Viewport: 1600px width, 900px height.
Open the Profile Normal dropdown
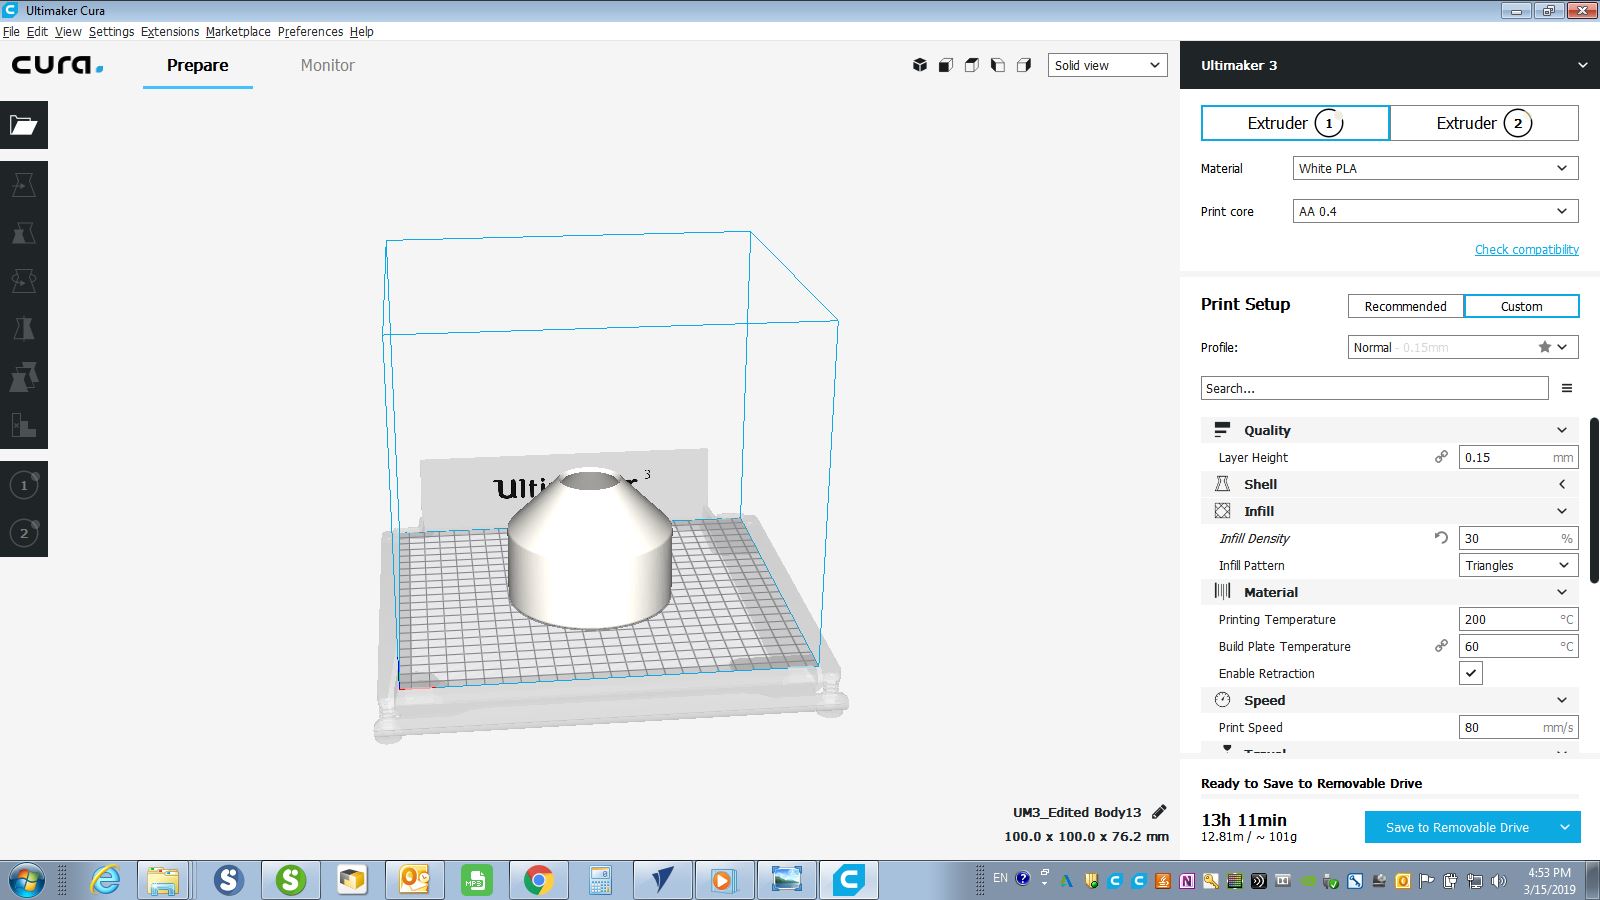pos(1463,347)
